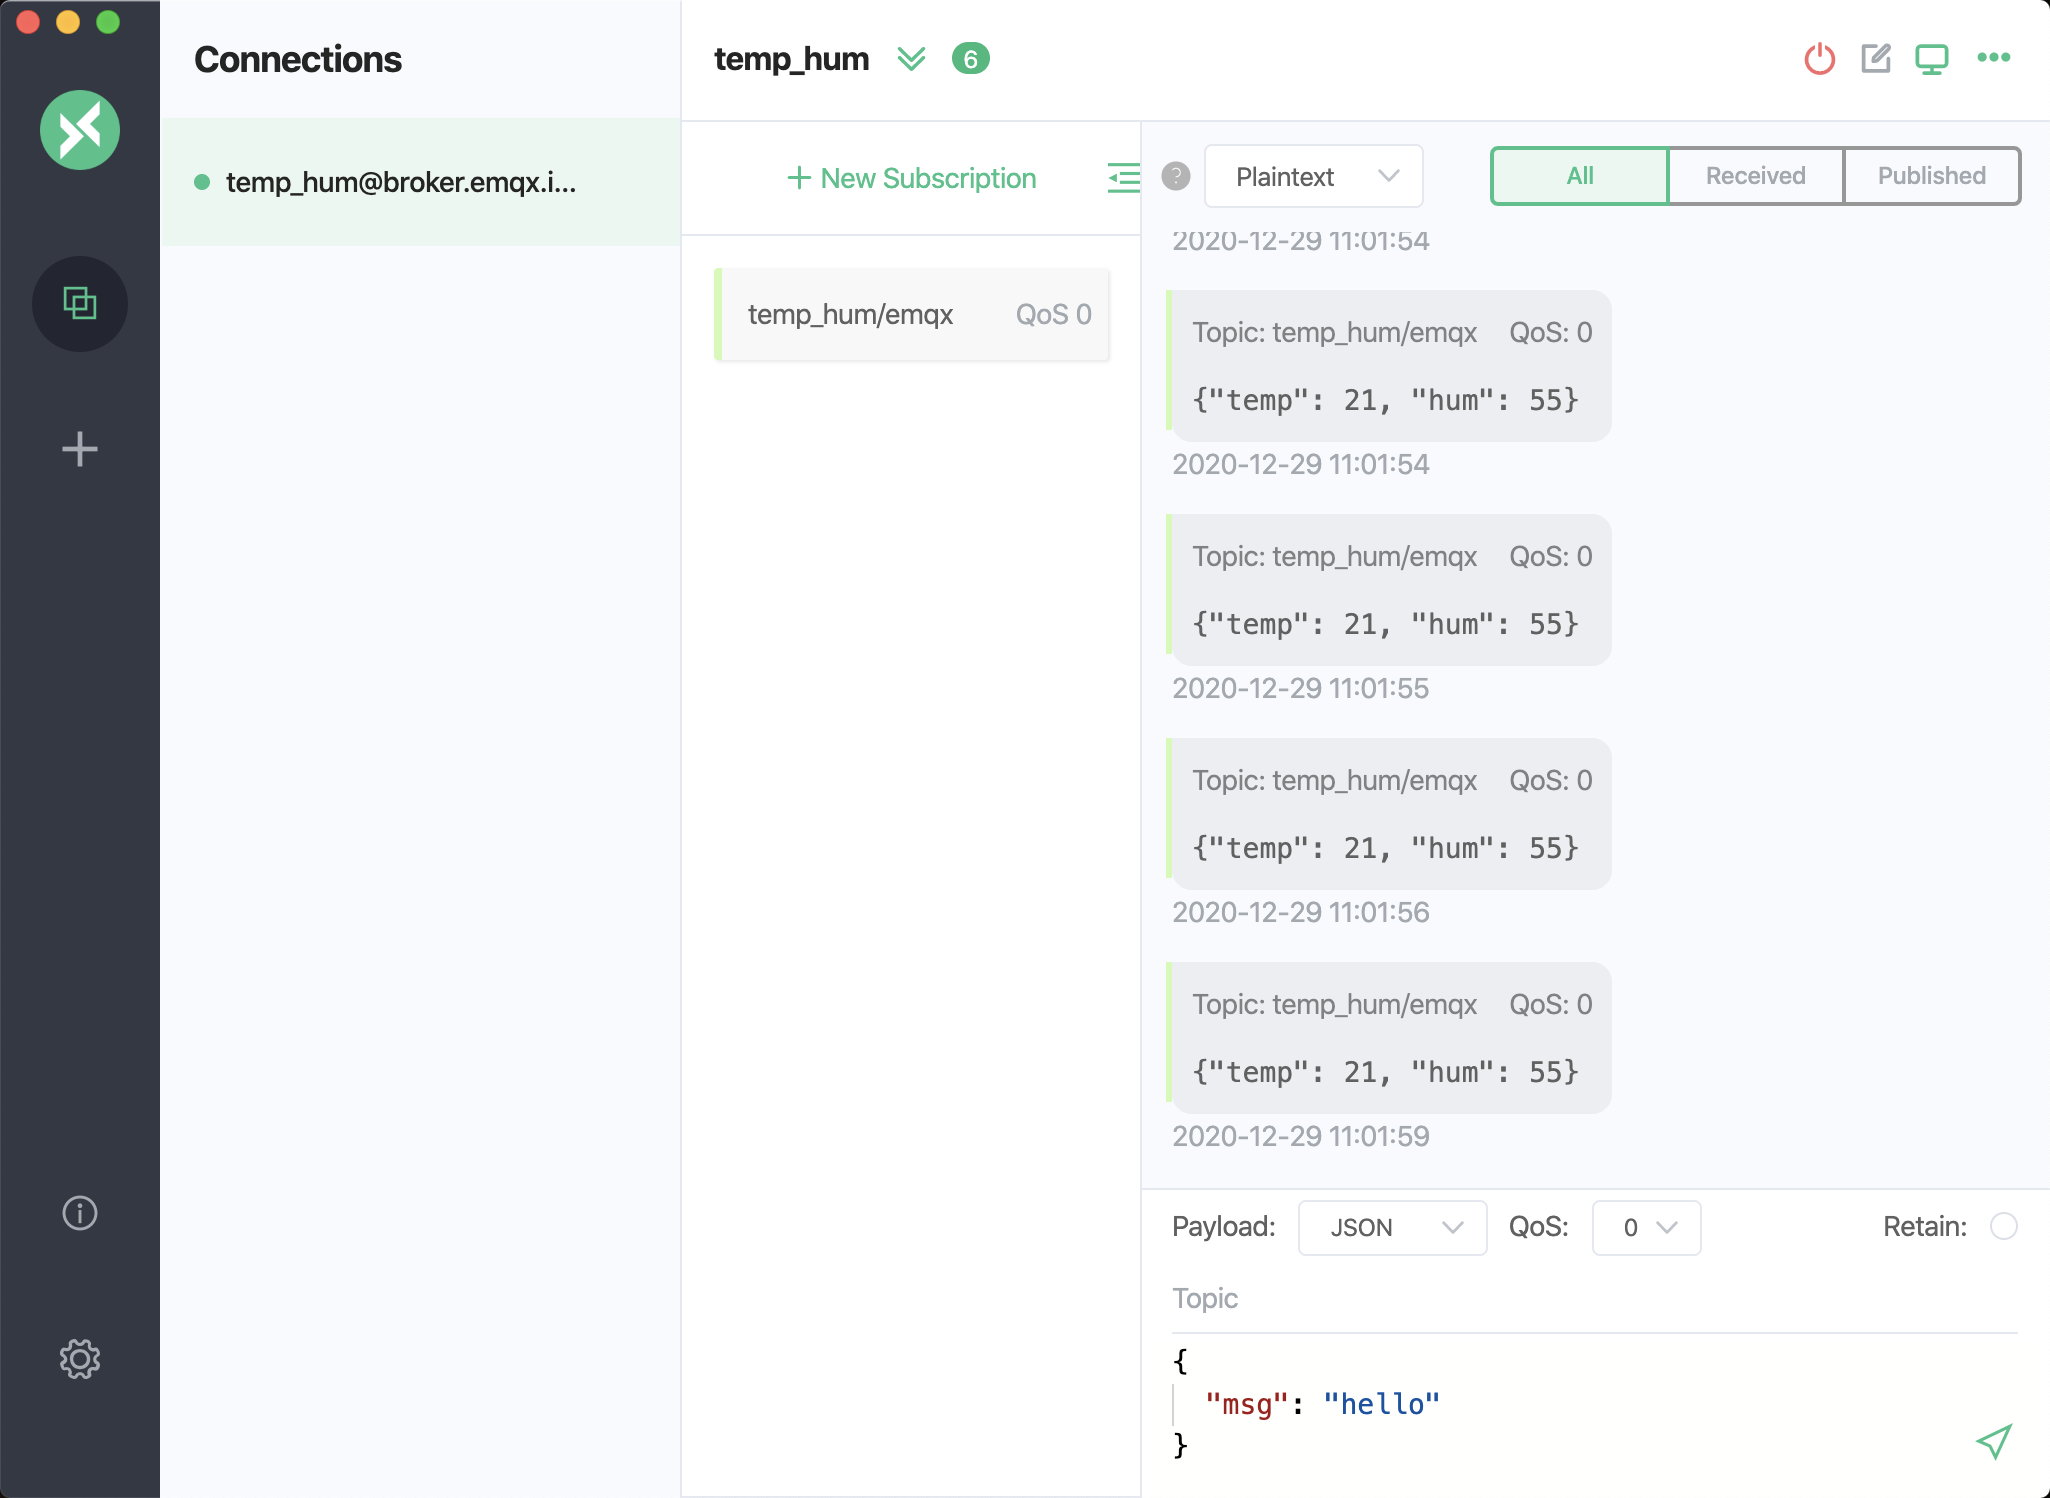The height and width of the screenshot is (1498, 2050).
Task: Open the QoS 0 dropdown
Action: [x=1646, y=1227]
